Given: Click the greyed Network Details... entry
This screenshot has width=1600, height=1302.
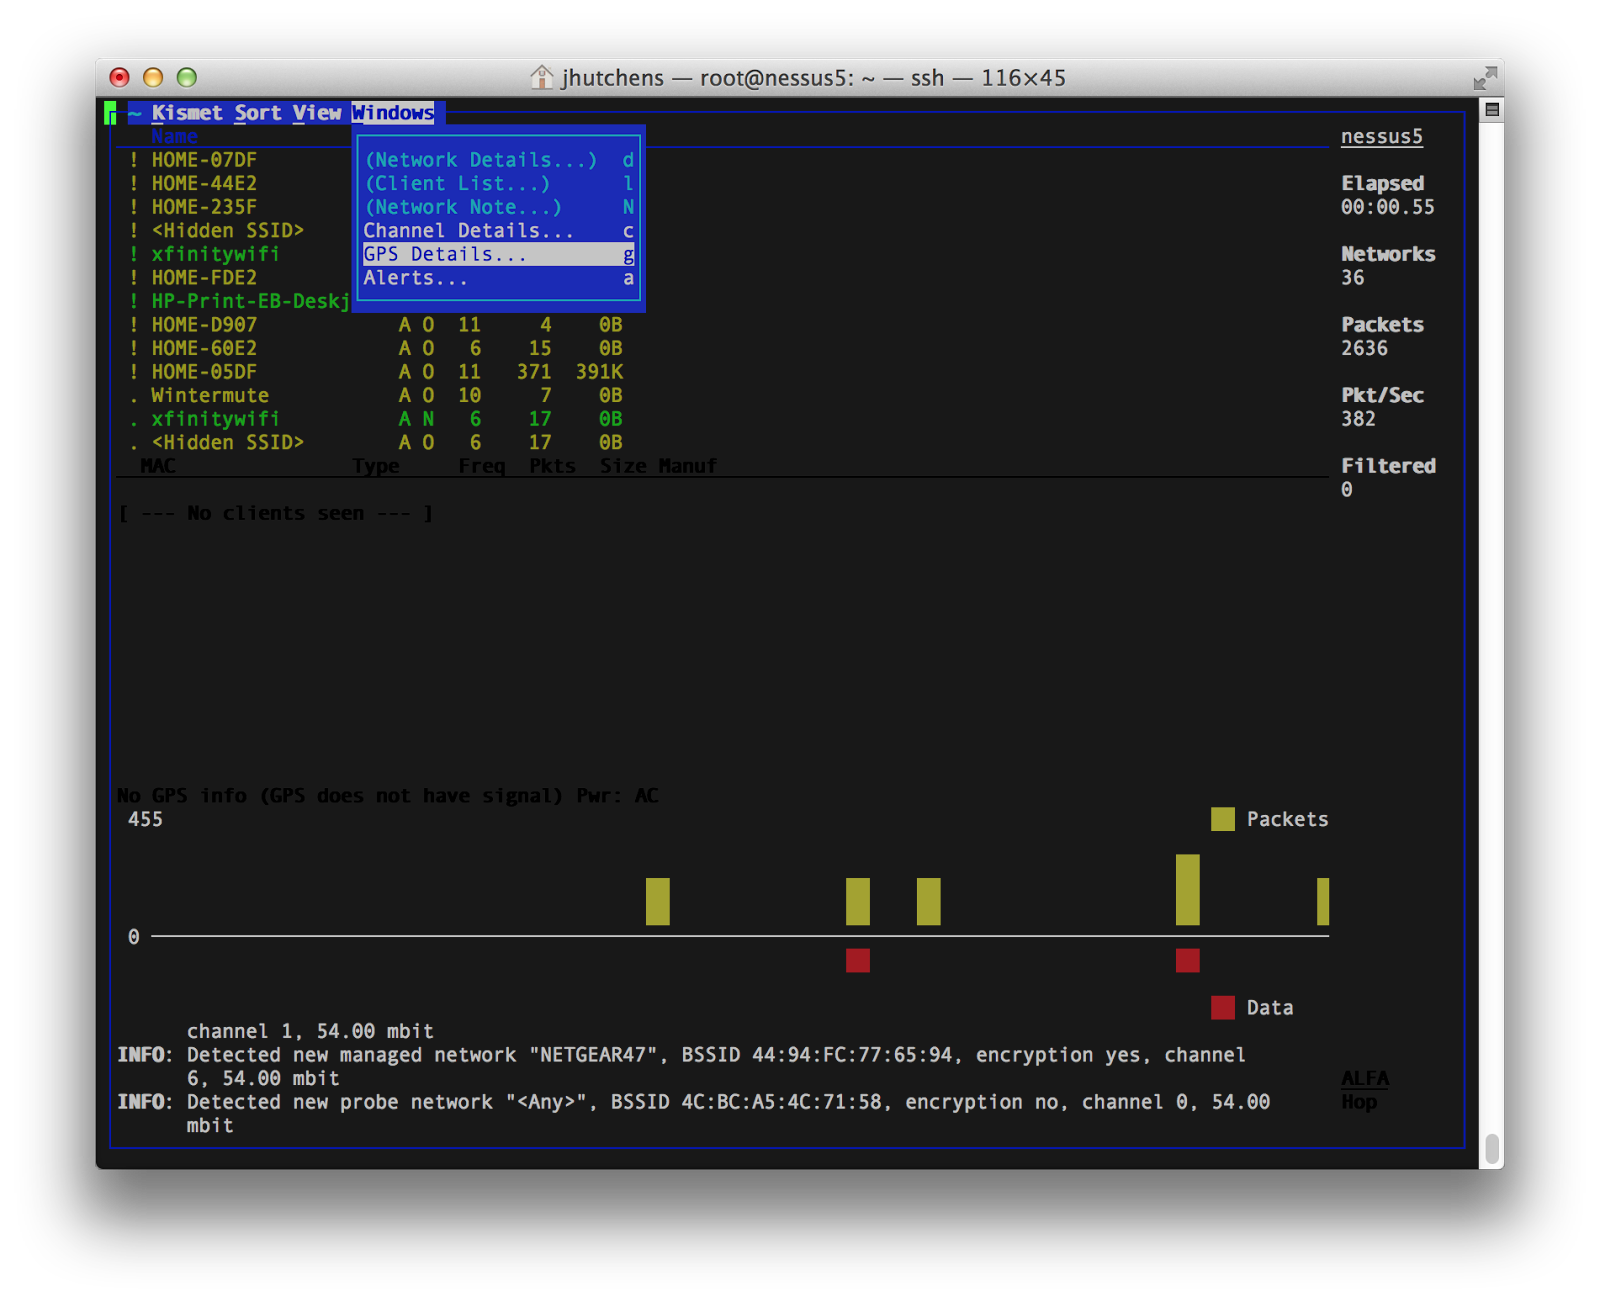Looking at the screenshot, I should click(498, 160).
